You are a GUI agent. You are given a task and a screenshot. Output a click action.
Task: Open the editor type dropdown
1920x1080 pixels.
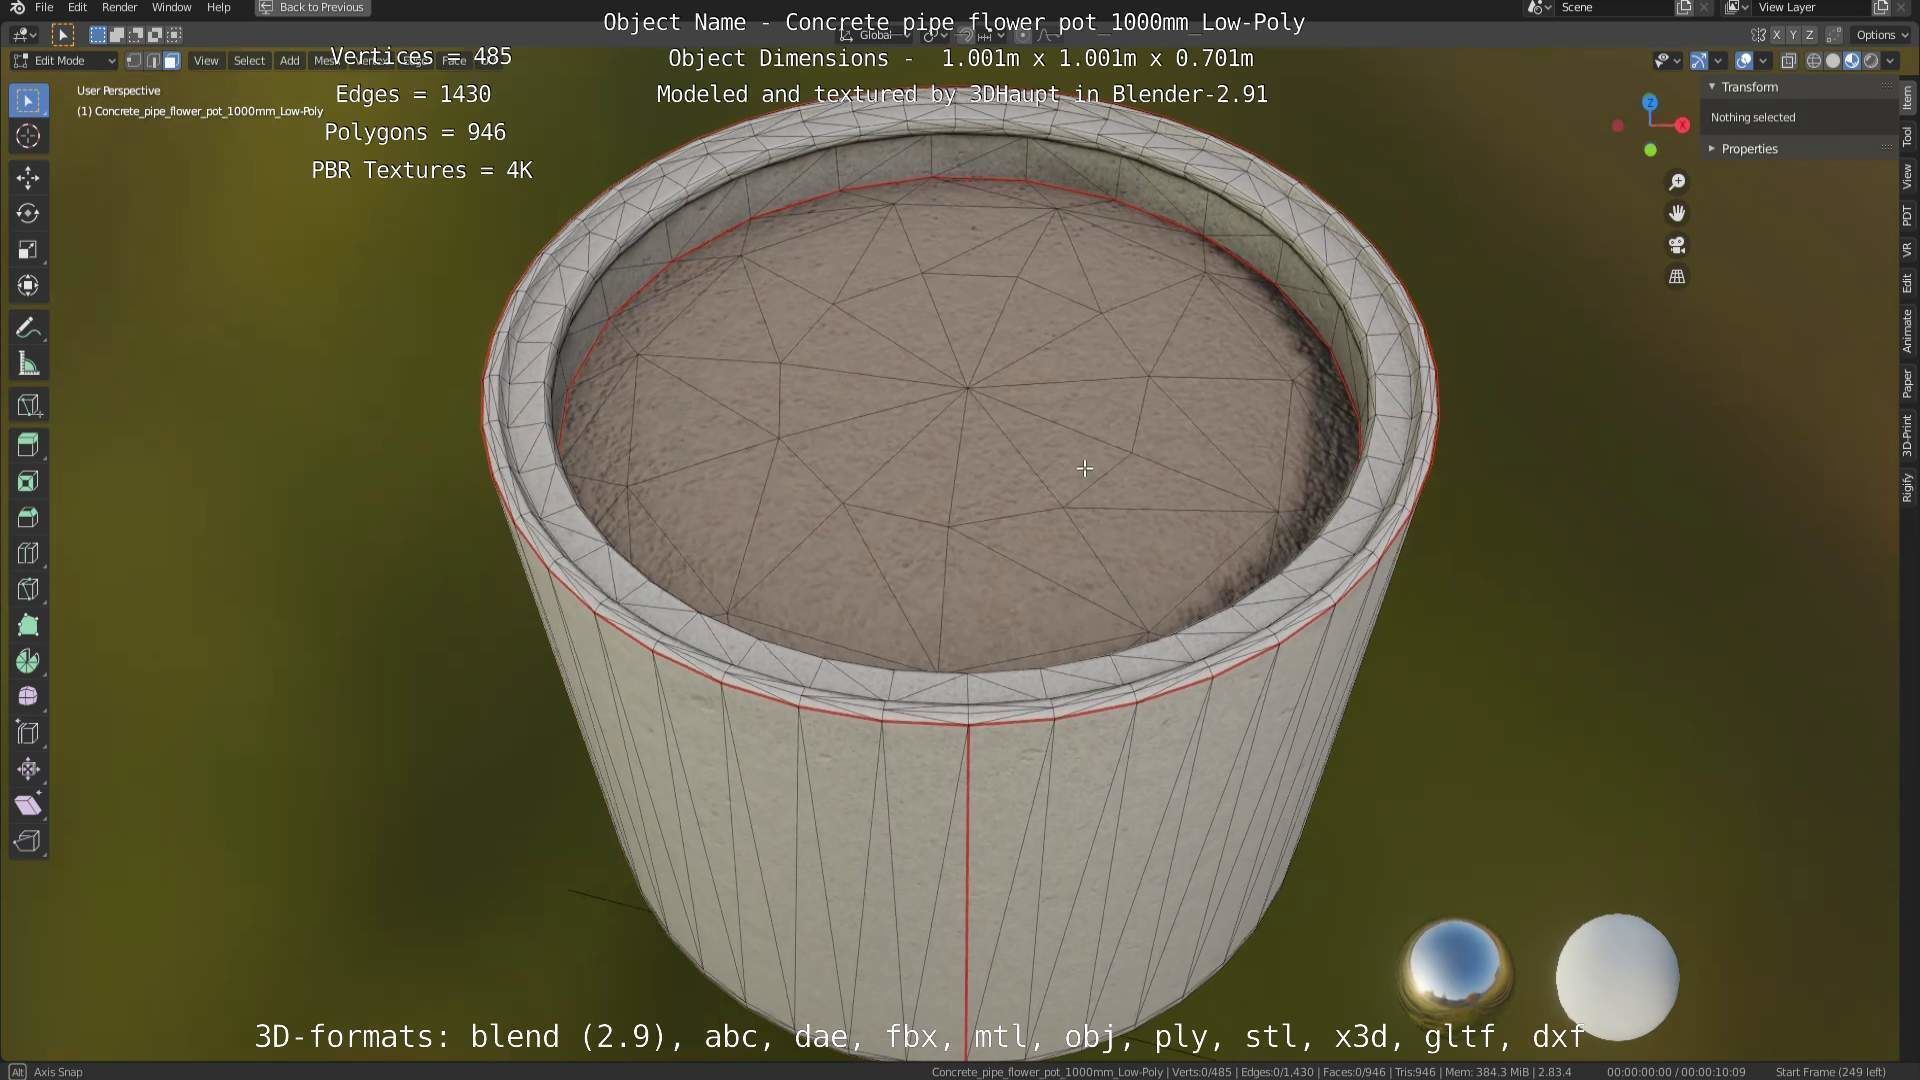[24, 35]
